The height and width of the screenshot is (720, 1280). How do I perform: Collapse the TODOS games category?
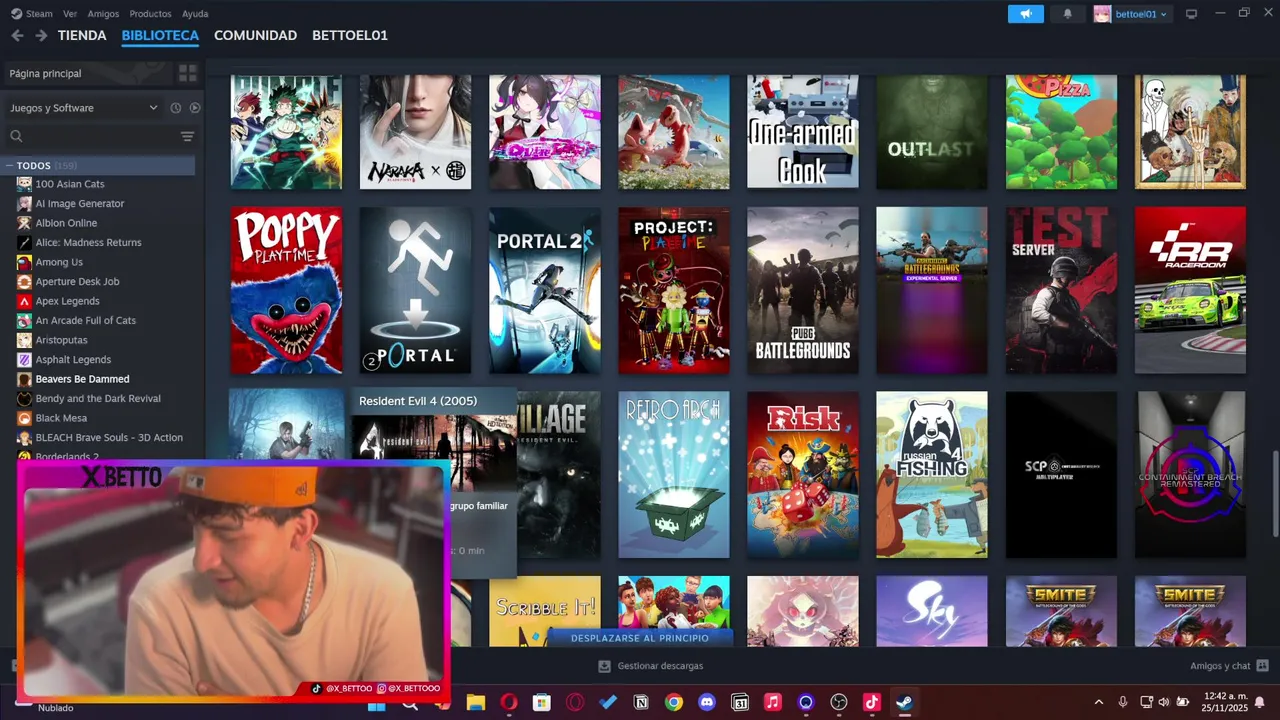click(x=9, y=166)
